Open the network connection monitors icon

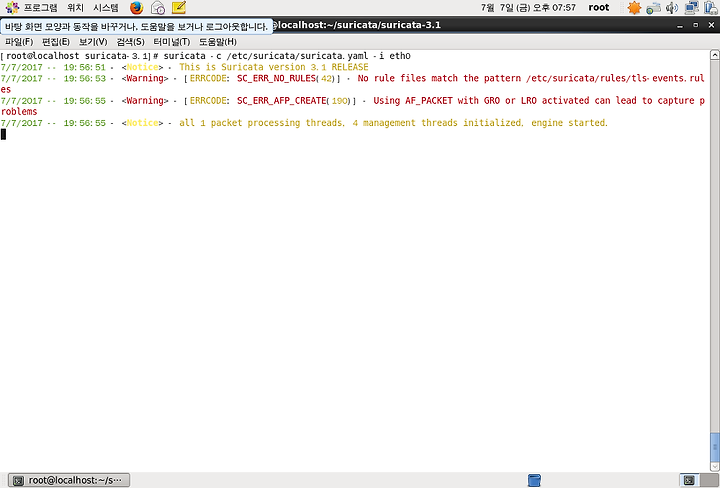click(x=691, y=8)
